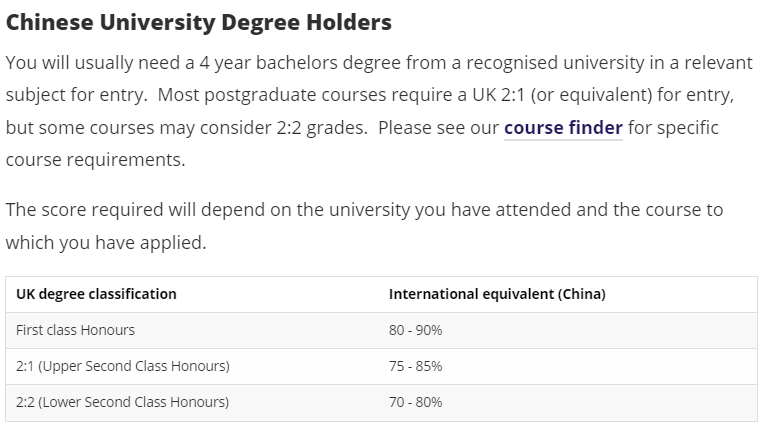The height and width of the screenshot is (428, 764).
Task: Select the UK degree classification column header
Action: click(x=96, y=294)
